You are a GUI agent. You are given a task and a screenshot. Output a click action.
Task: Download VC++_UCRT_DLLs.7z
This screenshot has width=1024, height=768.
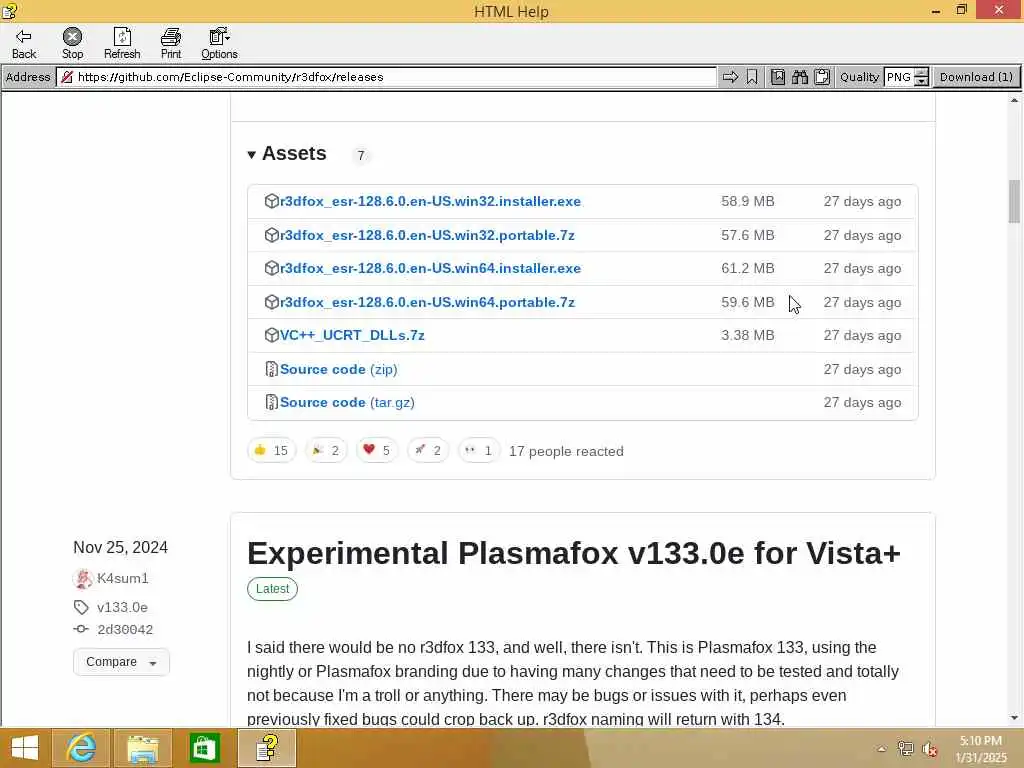point(352,335)
